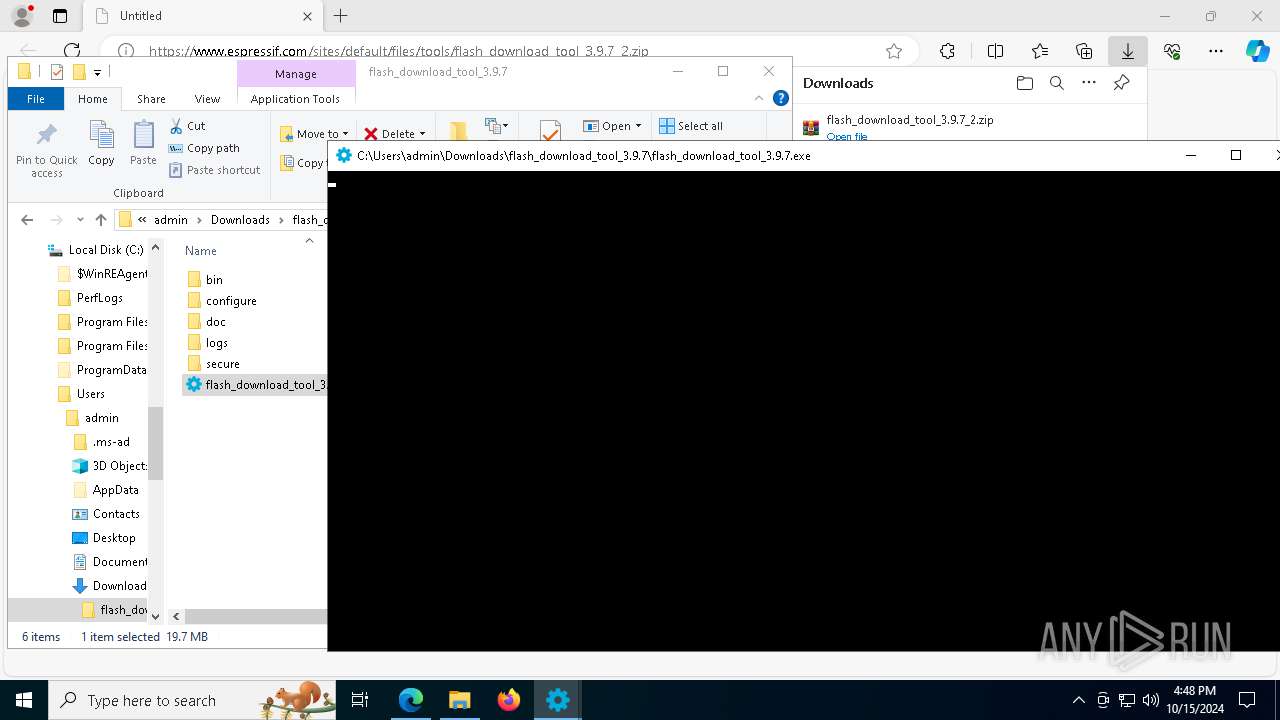
Task: Open new tab in Edge
Action: (x=340, y=16)
